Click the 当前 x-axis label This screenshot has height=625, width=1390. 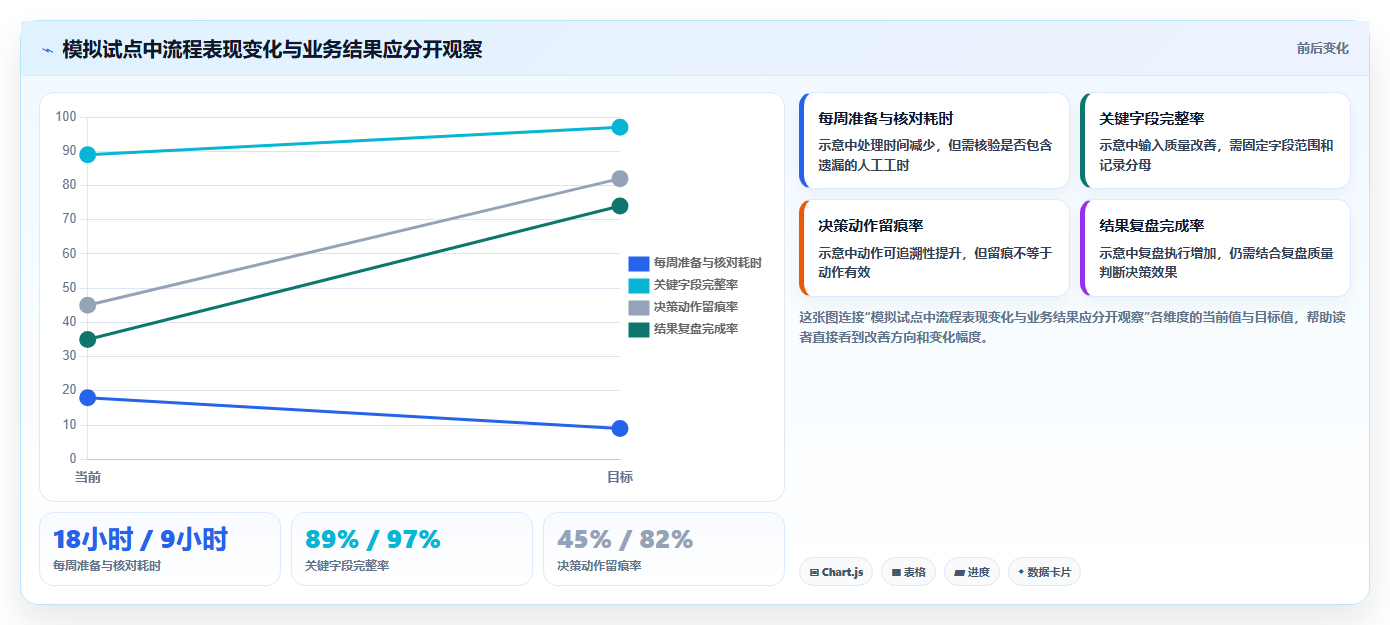pos(88,477)
